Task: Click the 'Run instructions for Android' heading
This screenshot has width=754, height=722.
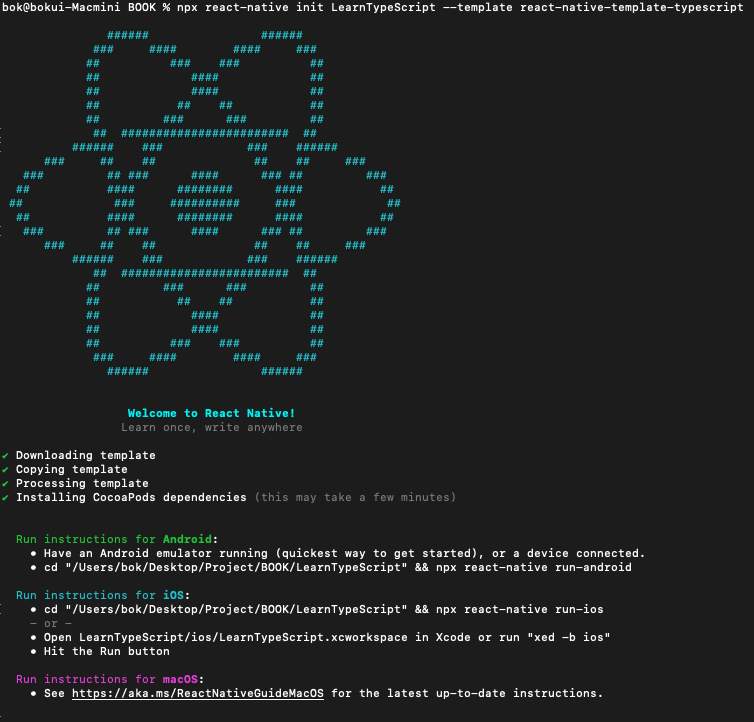Action: (117, 539)
